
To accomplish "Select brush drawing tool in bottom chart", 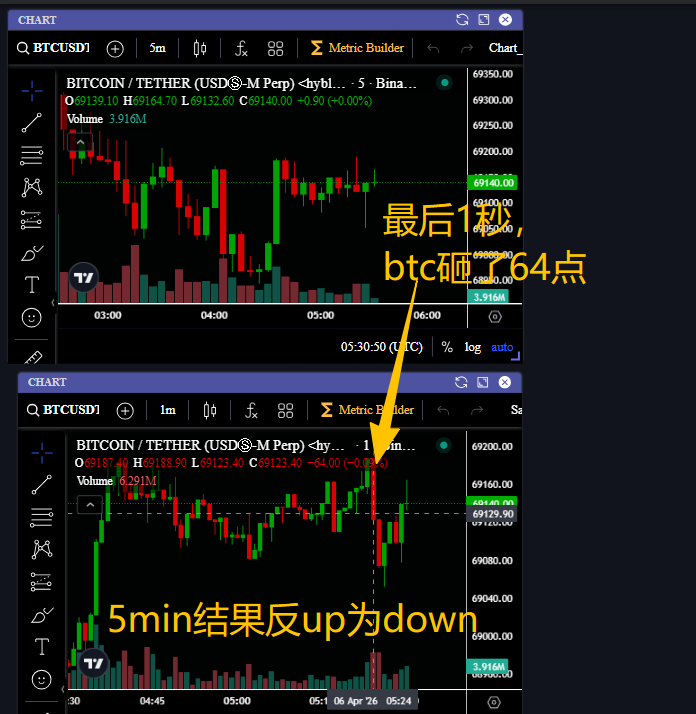I will pyautogui.click(x=42, y=615).
